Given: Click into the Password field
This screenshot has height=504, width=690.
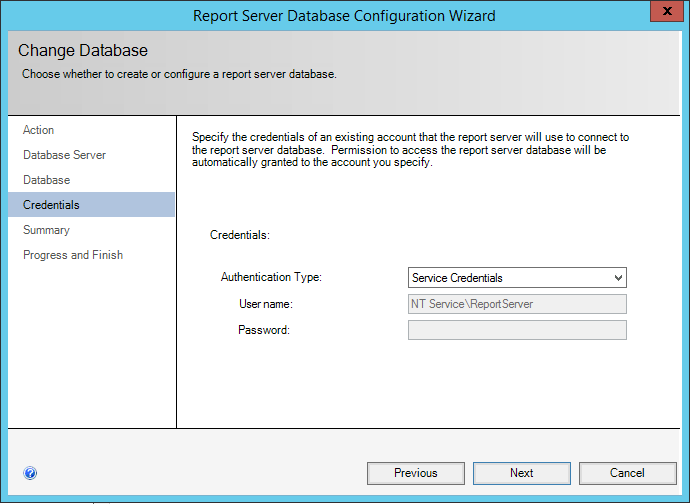Looking at the screenshot, I should (x=517, y=330).
